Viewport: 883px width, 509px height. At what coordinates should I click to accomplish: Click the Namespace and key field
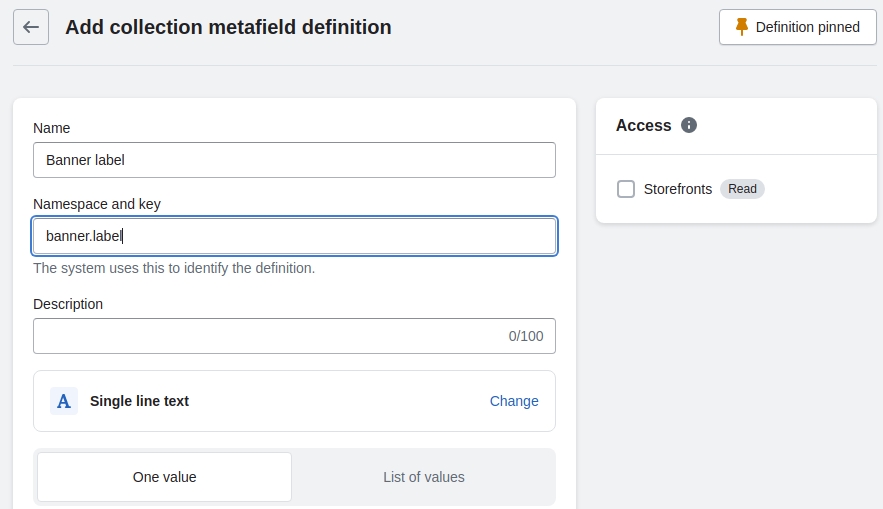(294, 236)
